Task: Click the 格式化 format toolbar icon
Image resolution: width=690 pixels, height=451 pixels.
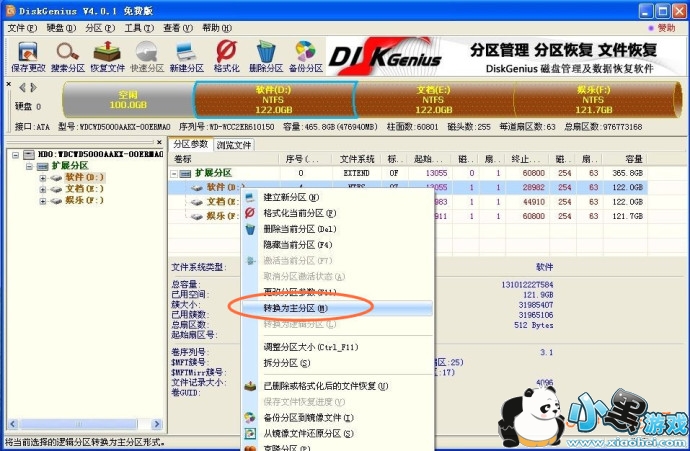Action: 227,57
